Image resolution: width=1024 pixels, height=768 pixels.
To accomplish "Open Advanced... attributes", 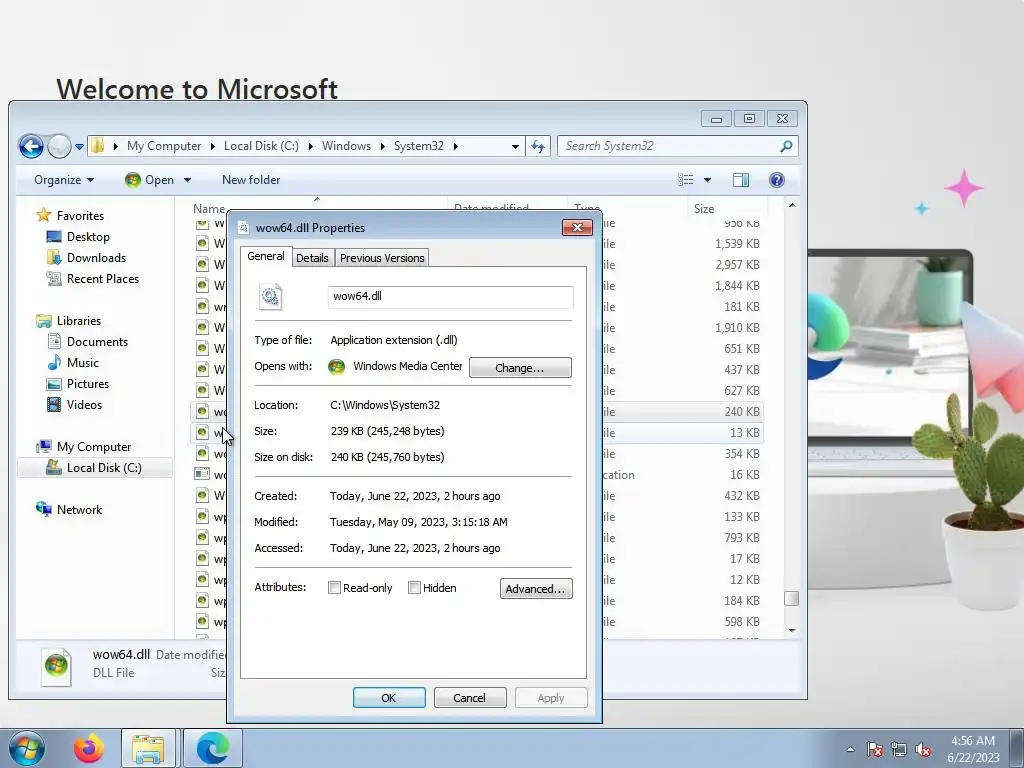I will pyautogui.click(x=536, y=588).
